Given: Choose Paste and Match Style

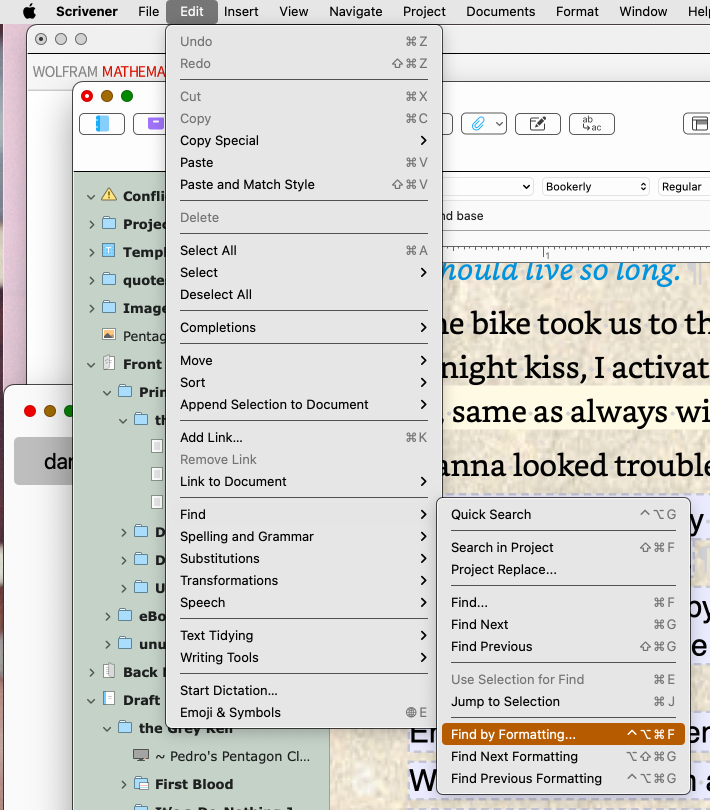Looking at the screenshot, I should pos(304,184).
